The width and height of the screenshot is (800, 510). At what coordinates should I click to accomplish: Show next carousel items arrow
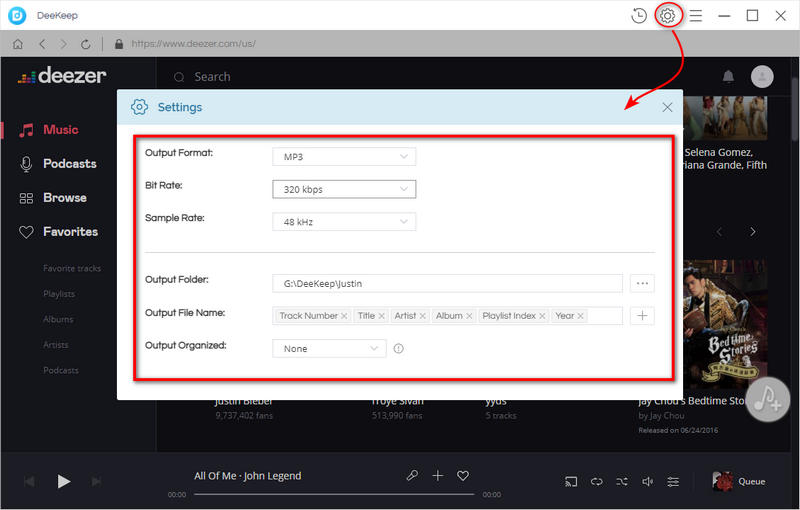tap(753, 232)
